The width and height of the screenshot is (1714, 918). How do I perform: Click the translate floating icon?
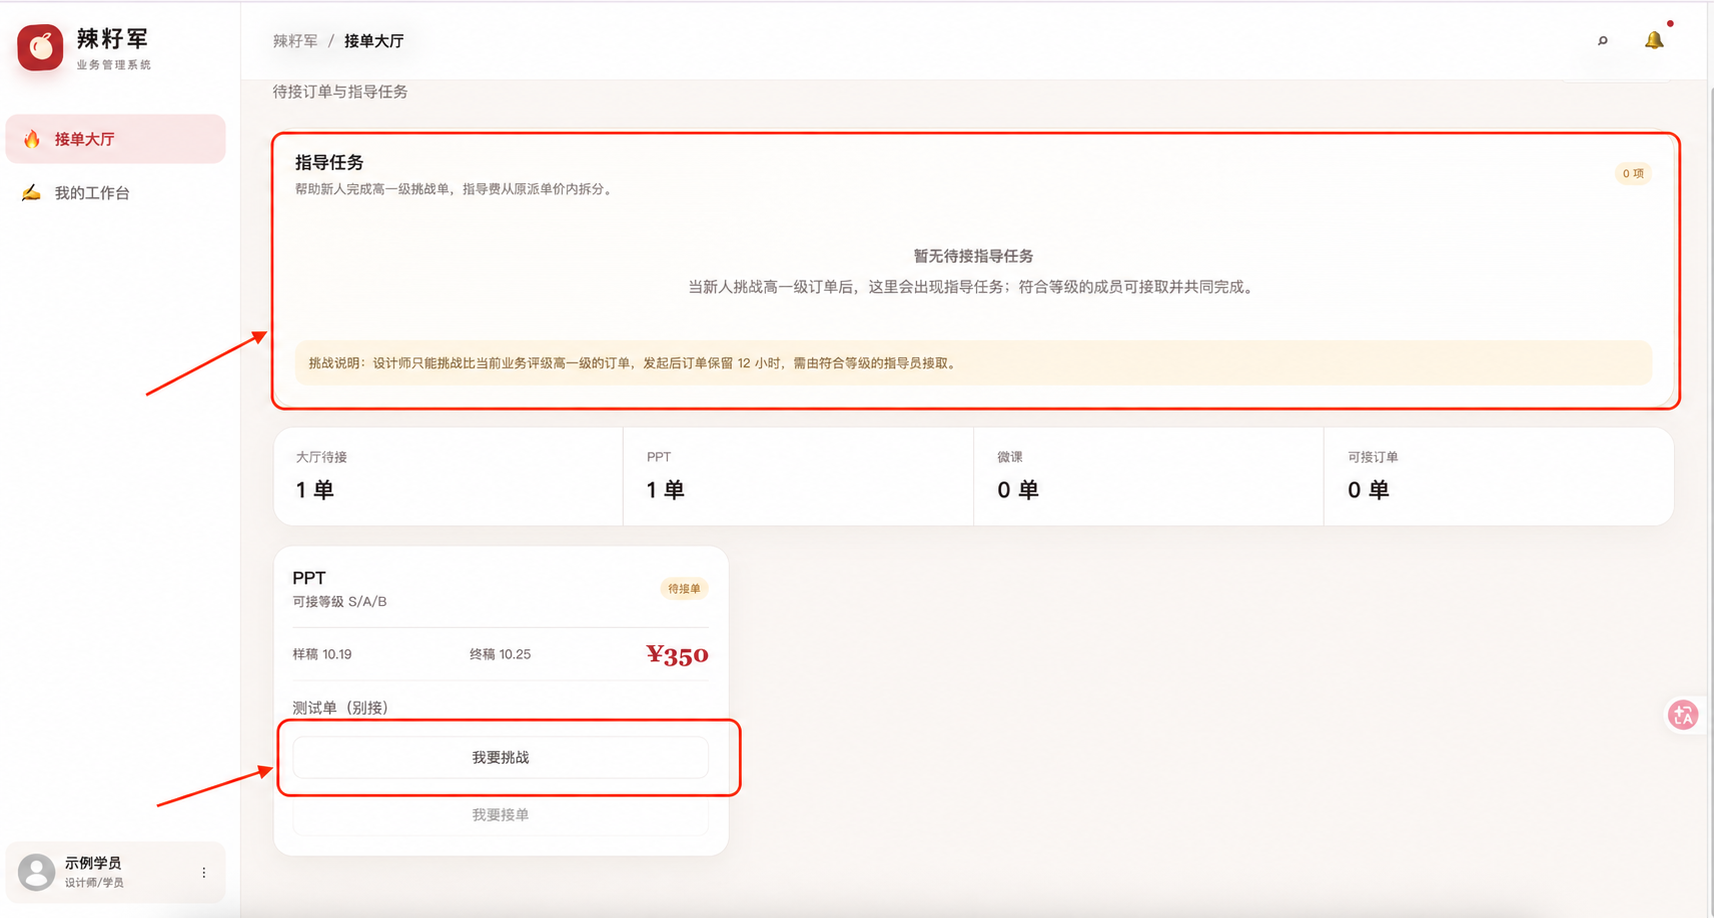[x=1683, y=715]
